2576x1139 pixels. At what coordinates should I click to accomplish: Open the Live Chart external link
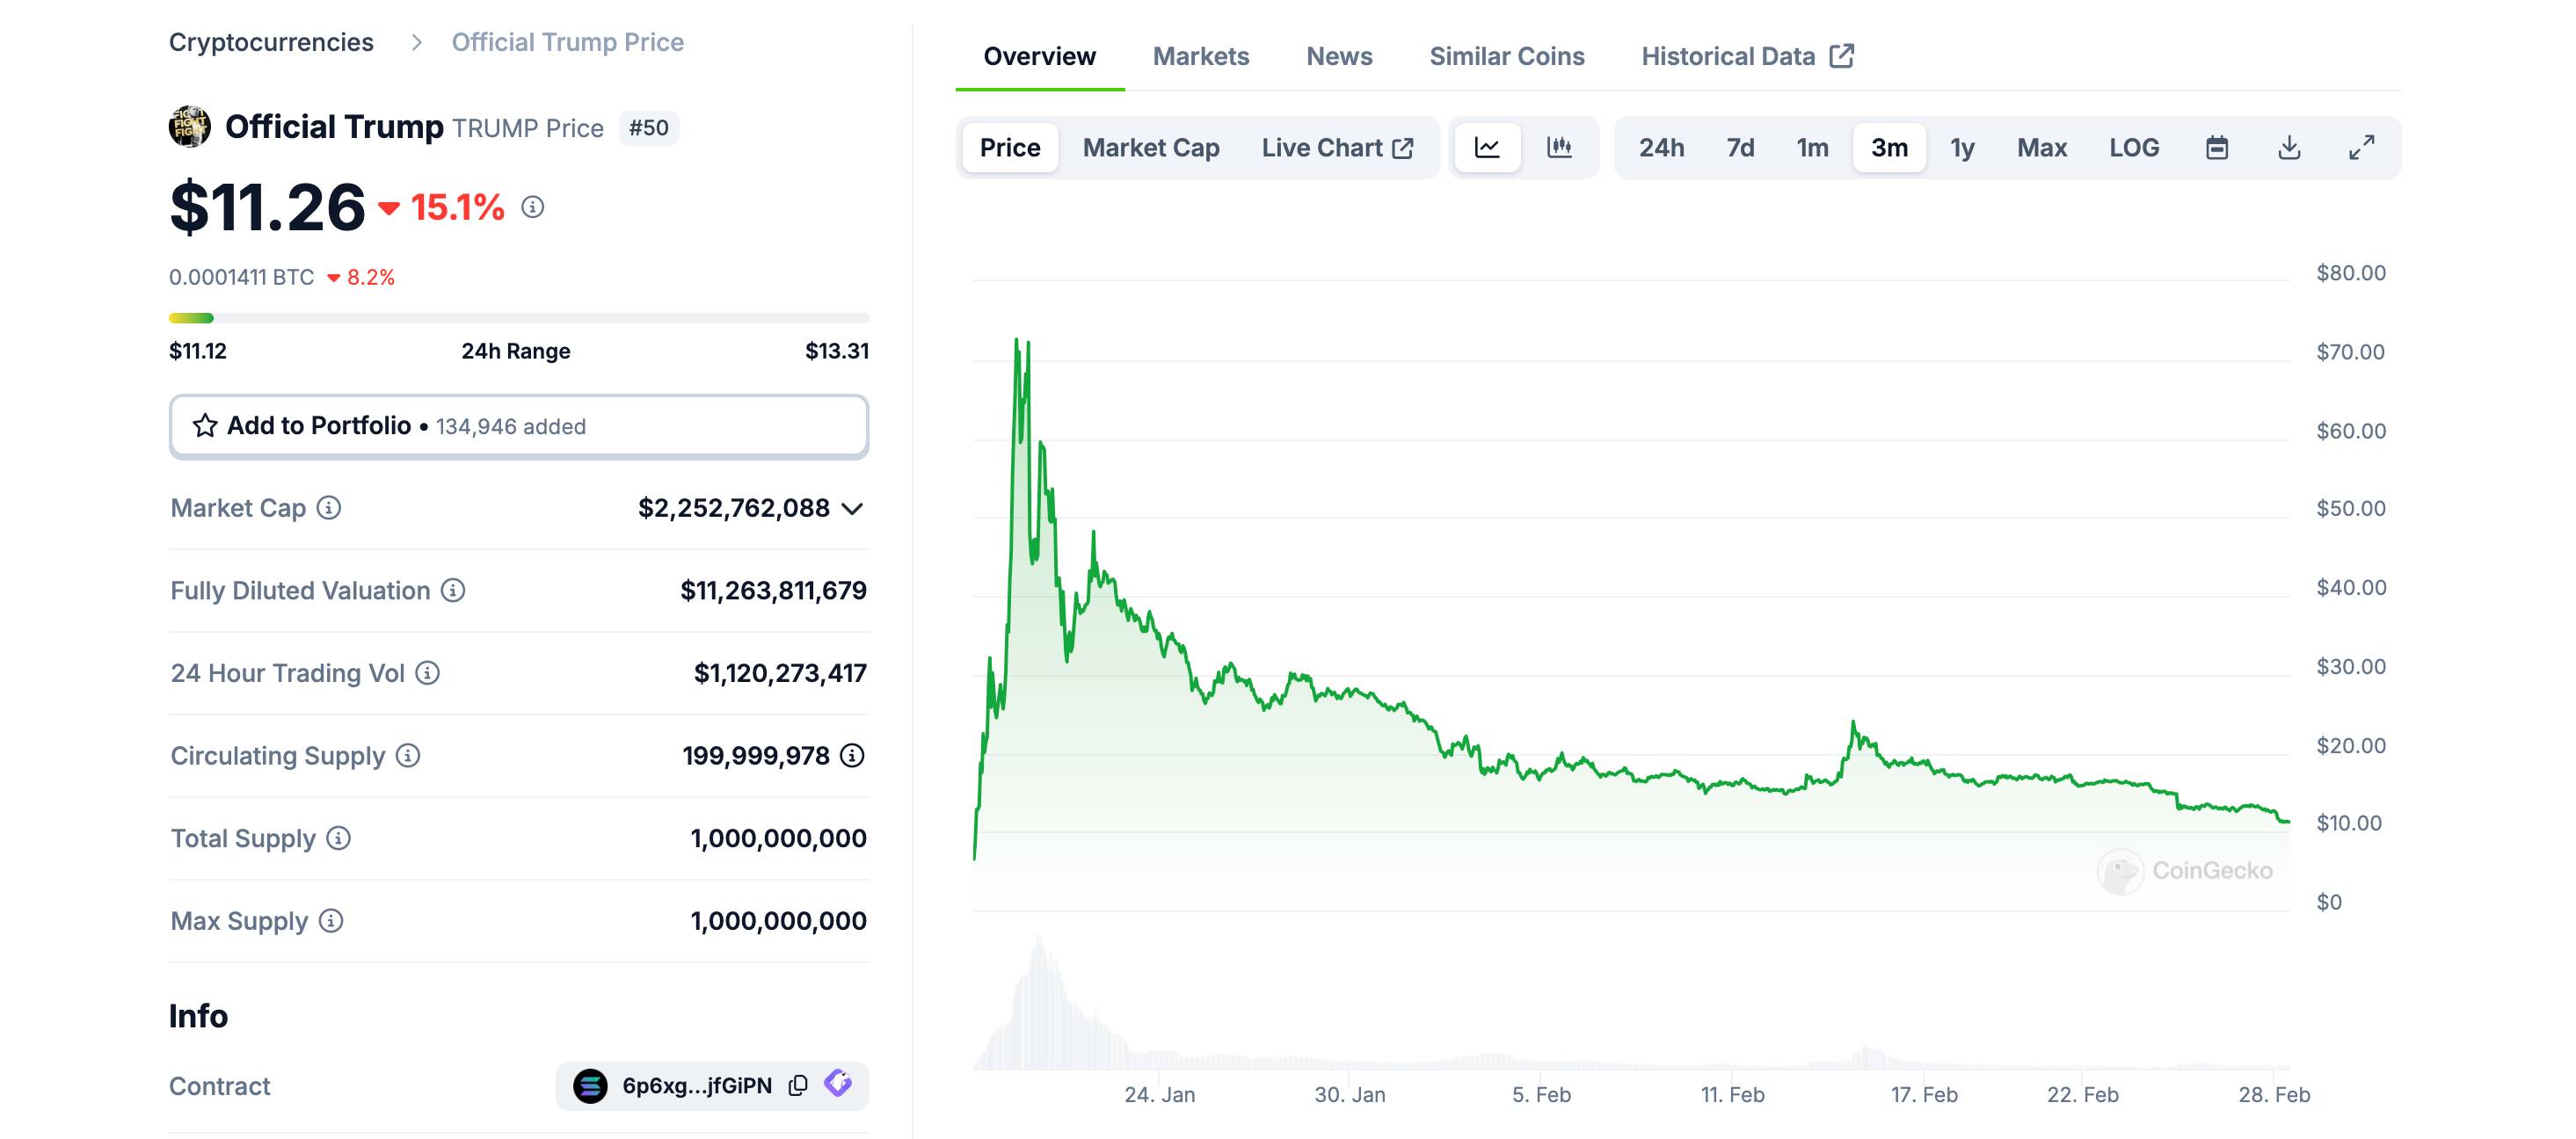[1338, 147]
